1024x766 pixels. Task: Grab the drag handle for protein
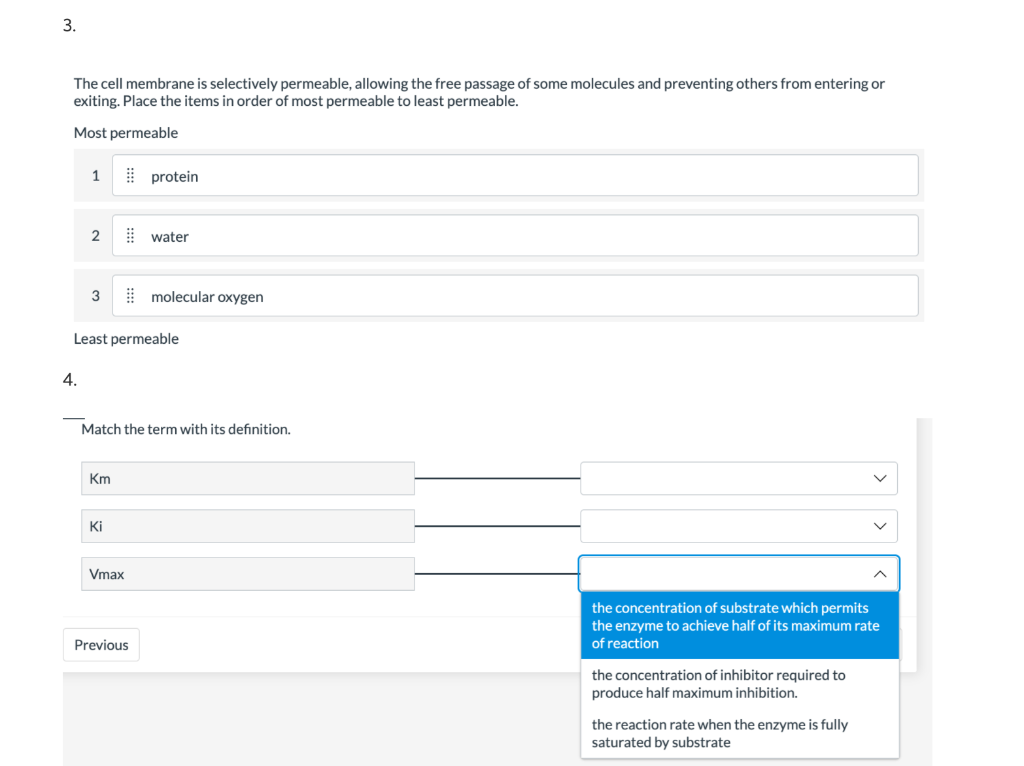(130, 176)
